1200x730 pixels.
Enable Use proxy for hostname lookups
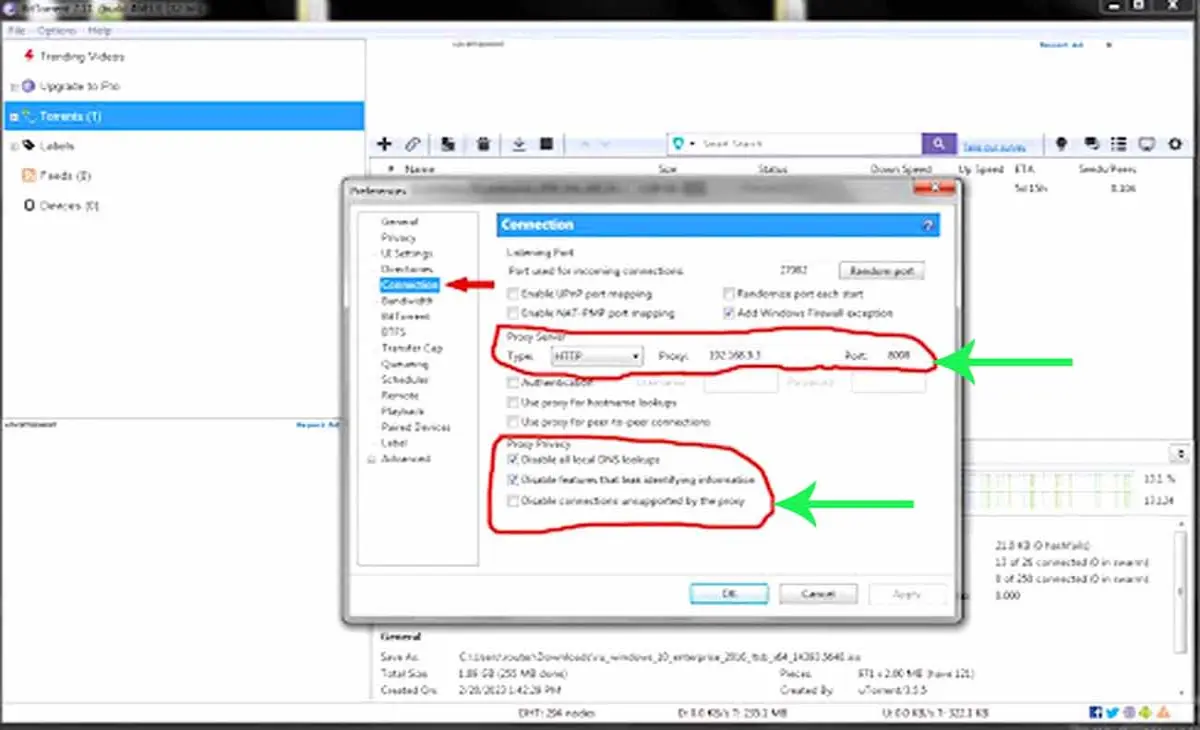point(513,402)
